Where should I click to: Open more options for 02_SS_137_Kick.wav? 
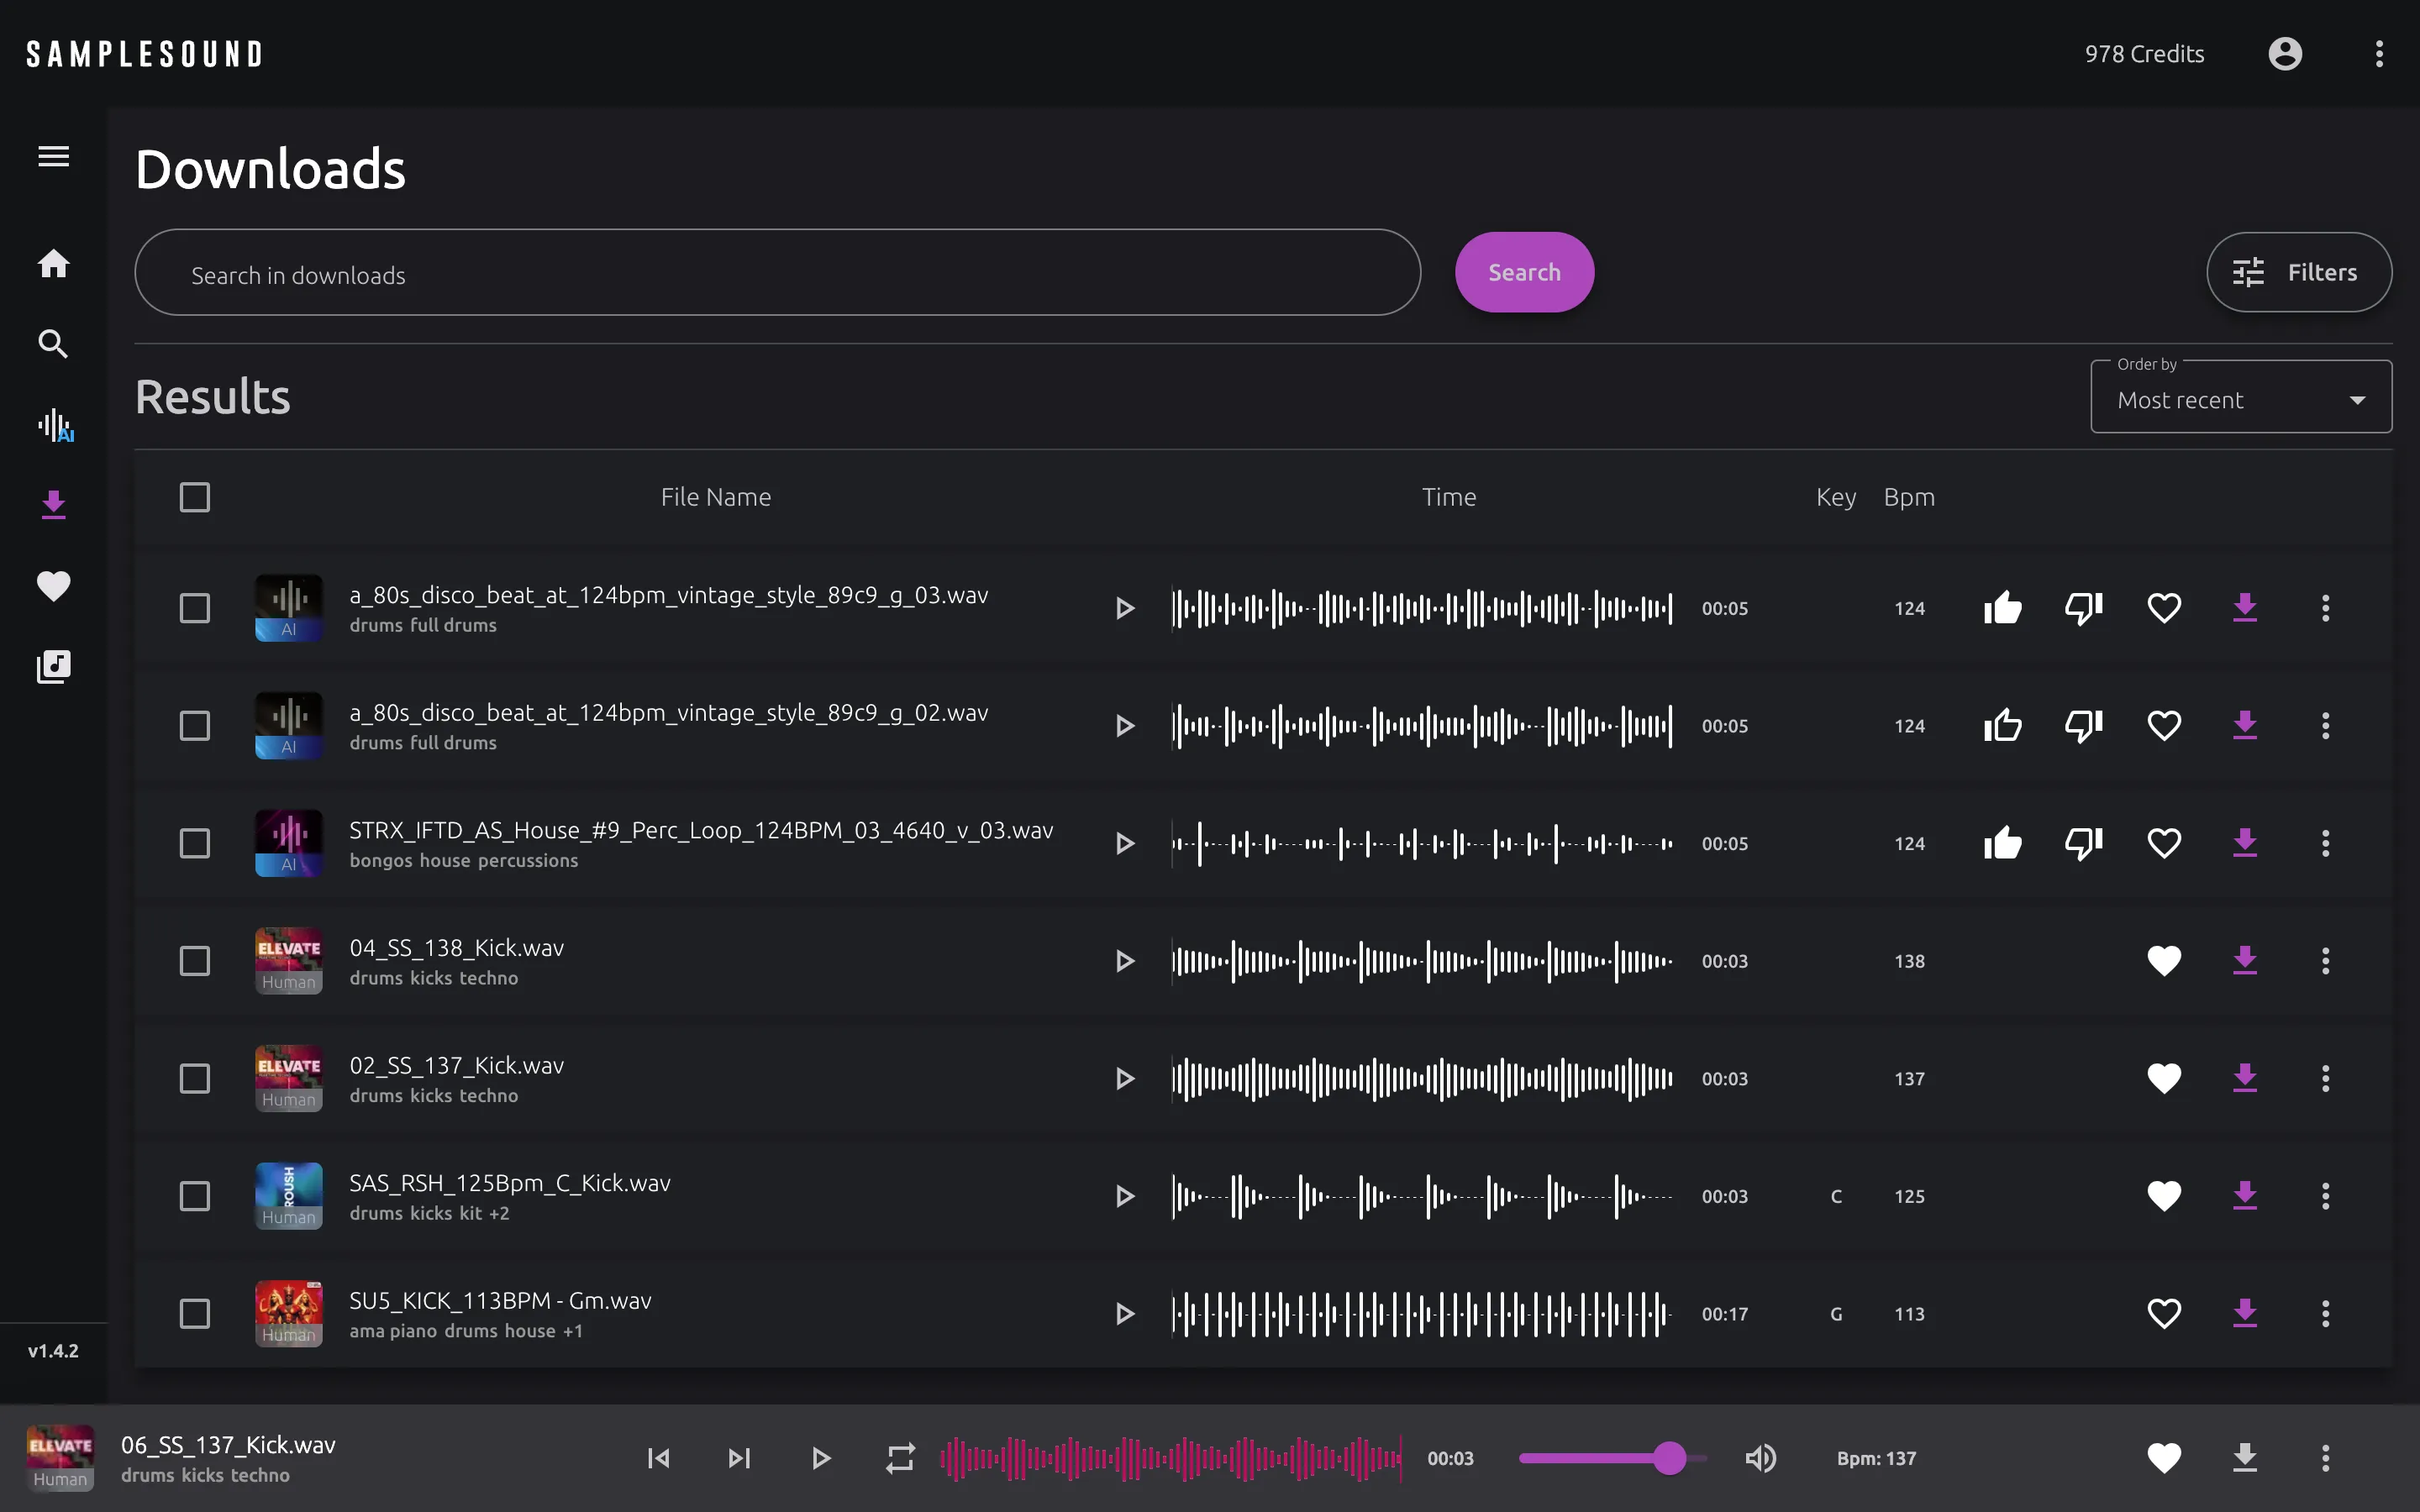[2325, 1079]
